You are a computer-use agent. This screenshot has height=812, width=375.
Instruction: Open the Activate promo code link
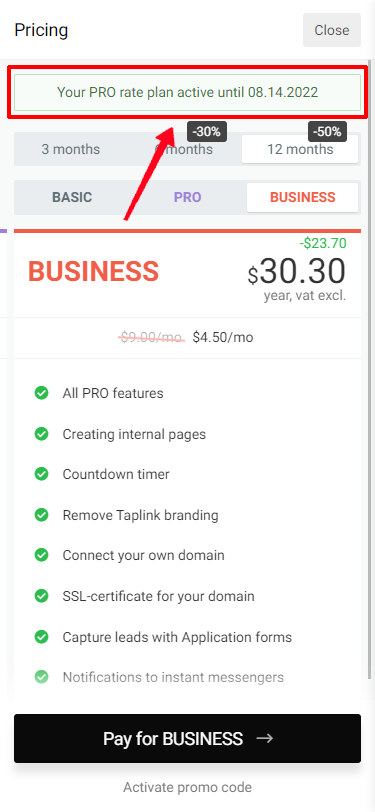point(188,788)
